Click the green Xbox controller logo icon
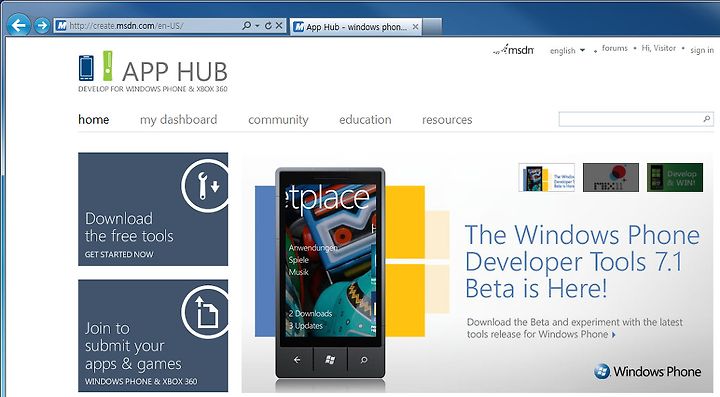The height and width of the screenshot is (397, 720). click(107, 66)
